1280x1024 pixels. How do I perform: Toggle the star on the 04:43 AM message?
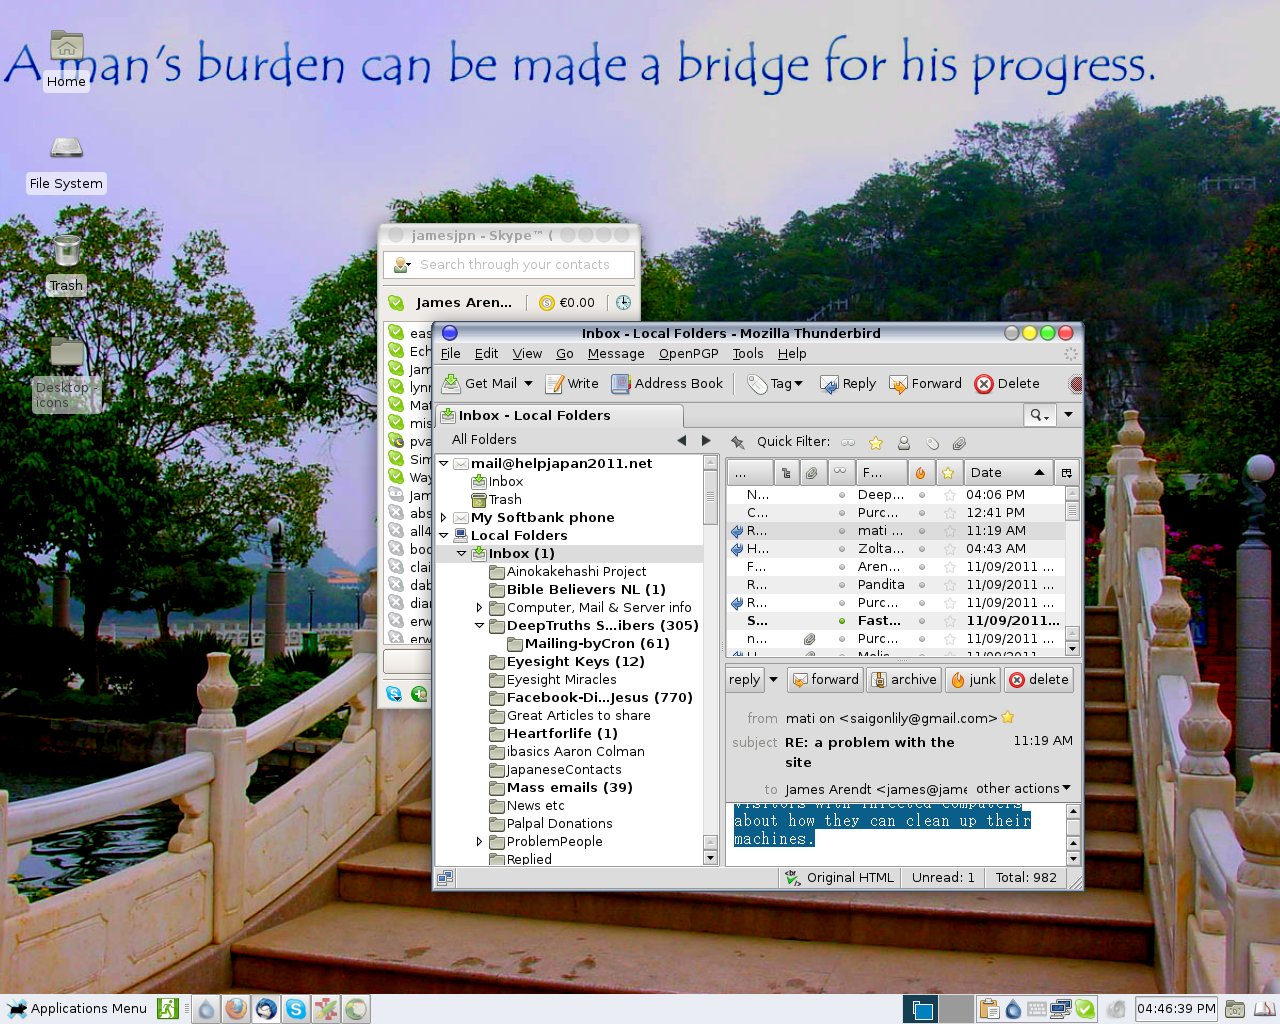[950, 549]
